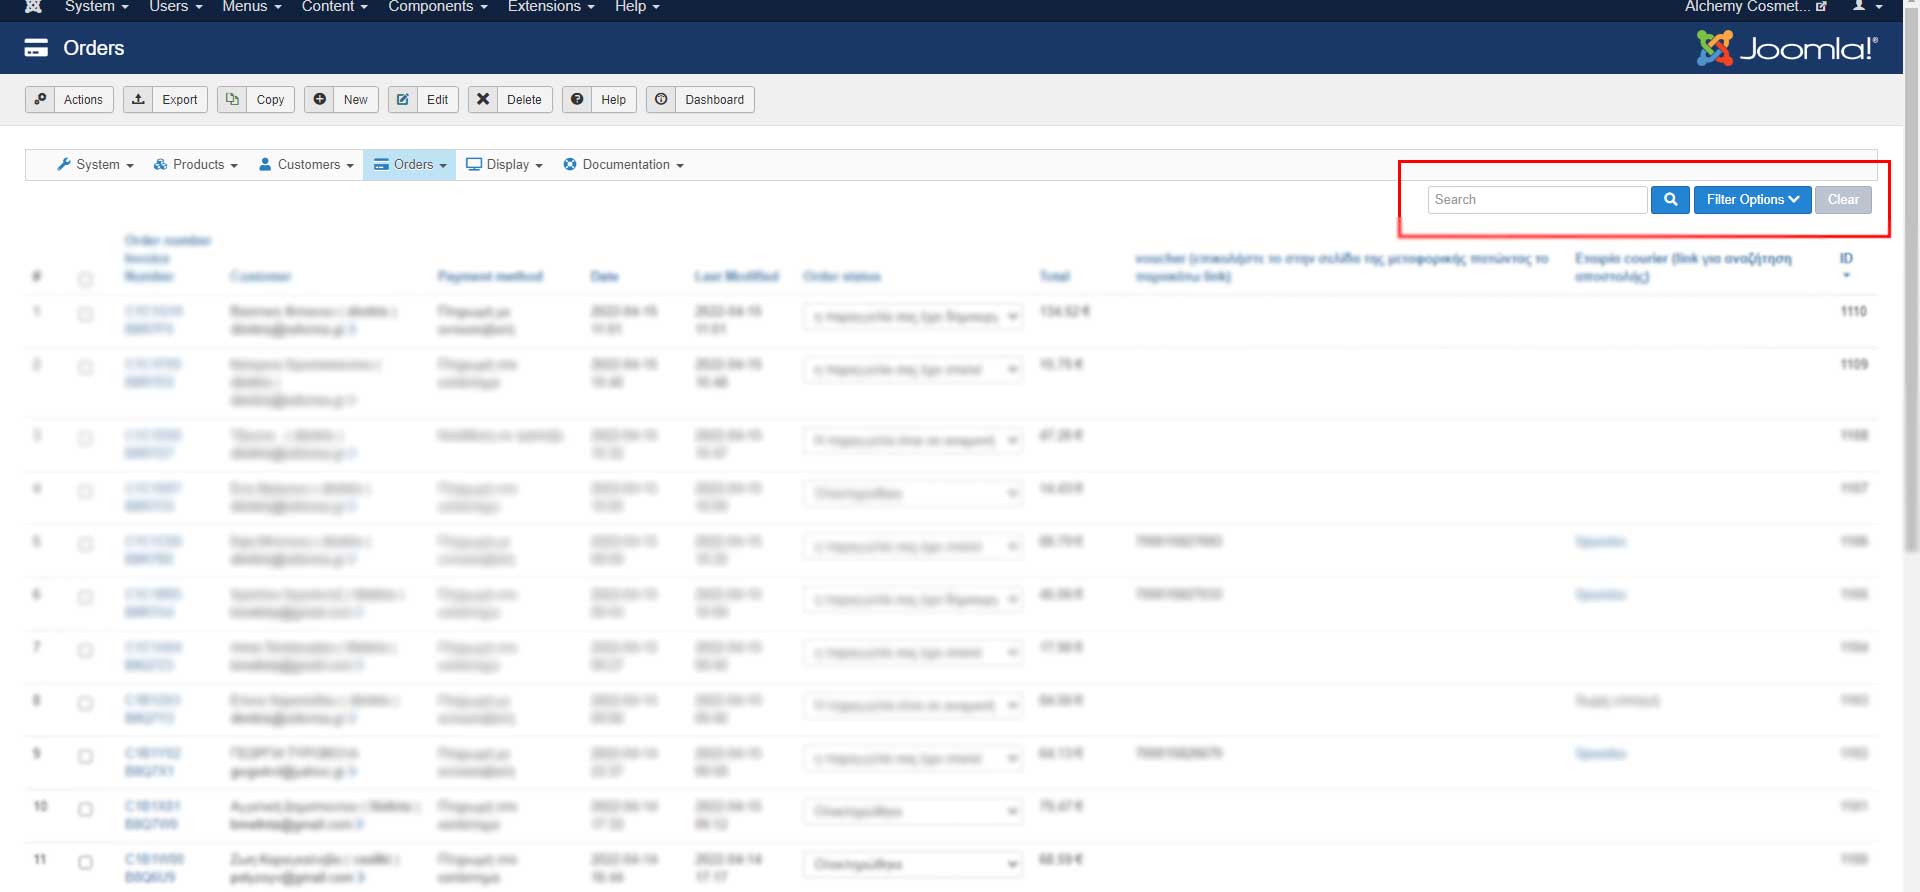The height and width of the screenshot is (892, 1920).
Task: Click the Delete toolbar button
Action: point(510,100)
